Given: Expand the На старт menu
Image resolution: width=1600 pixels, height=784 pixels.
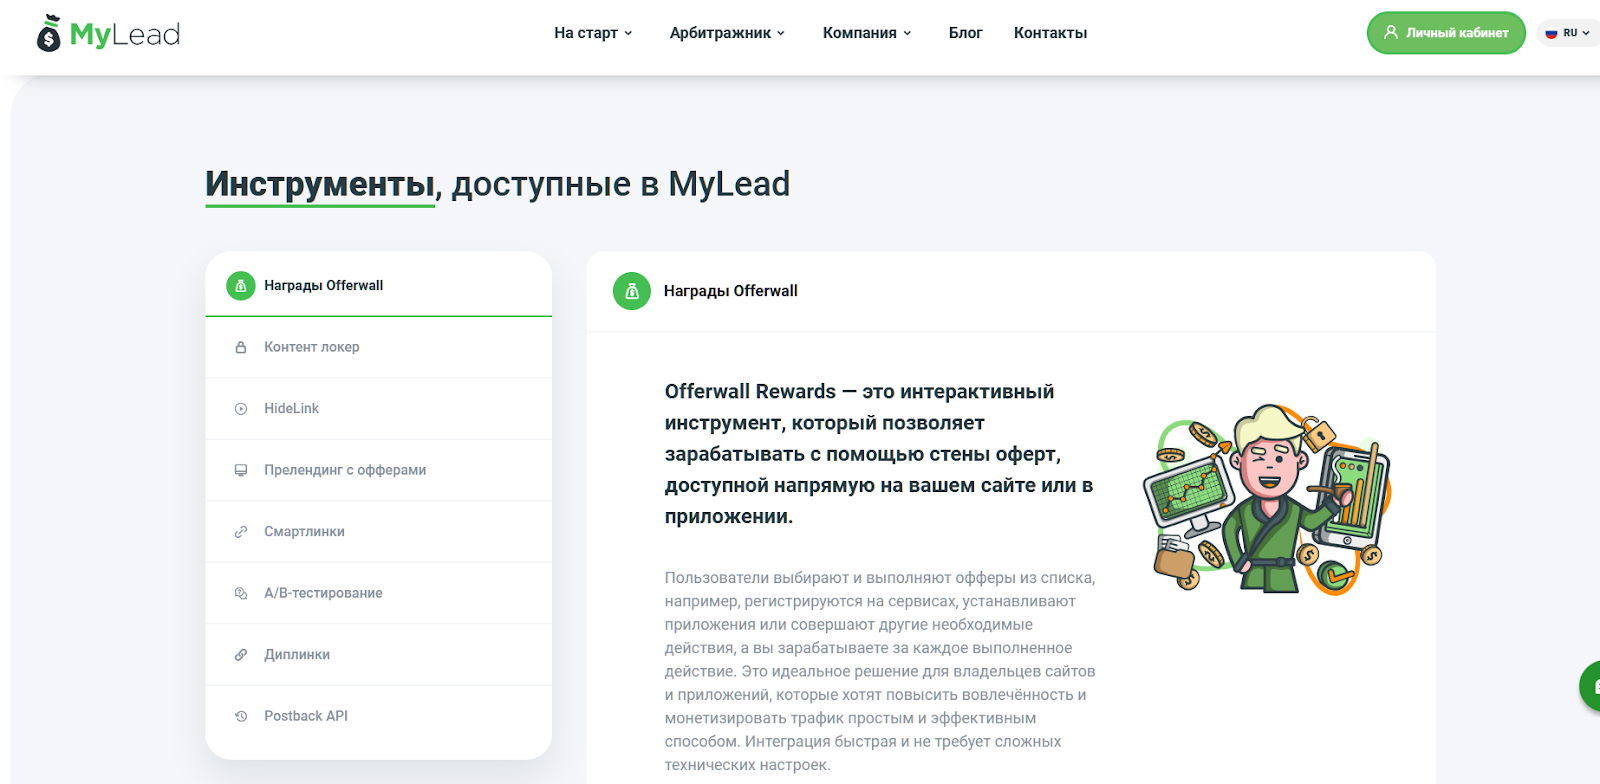Looking at the screenshot, I should 593,33.
